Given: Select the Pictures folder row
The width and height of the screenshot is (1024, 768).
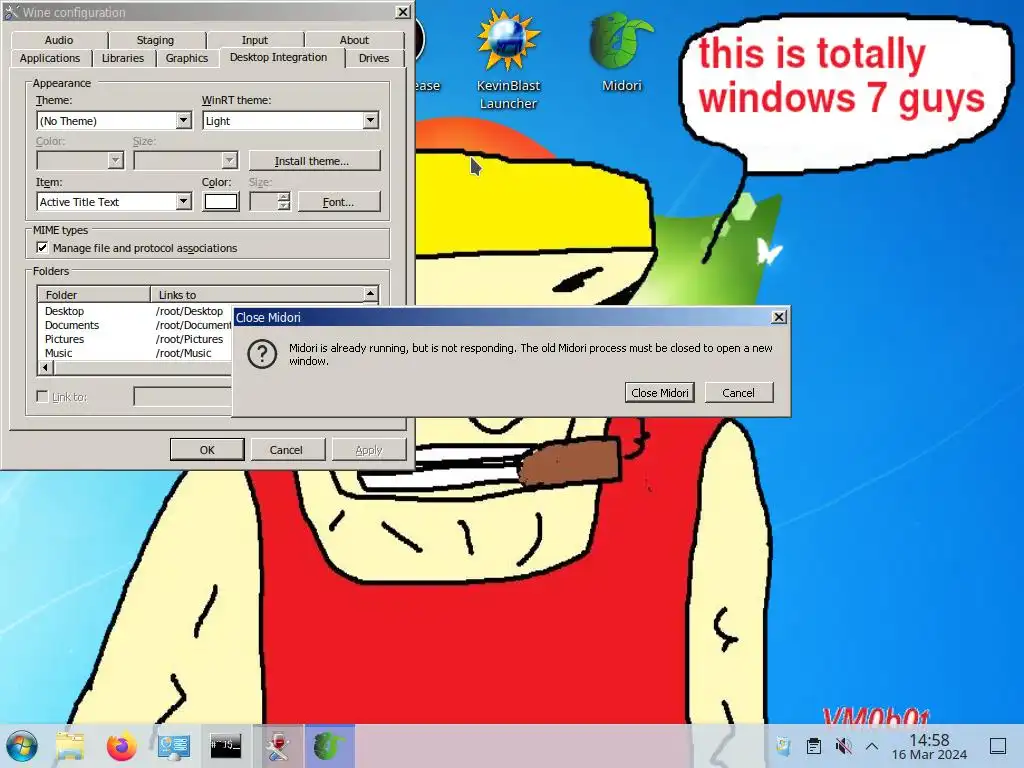Looking at the screenshot, I should pyautogui.click(x=135, y=339).
